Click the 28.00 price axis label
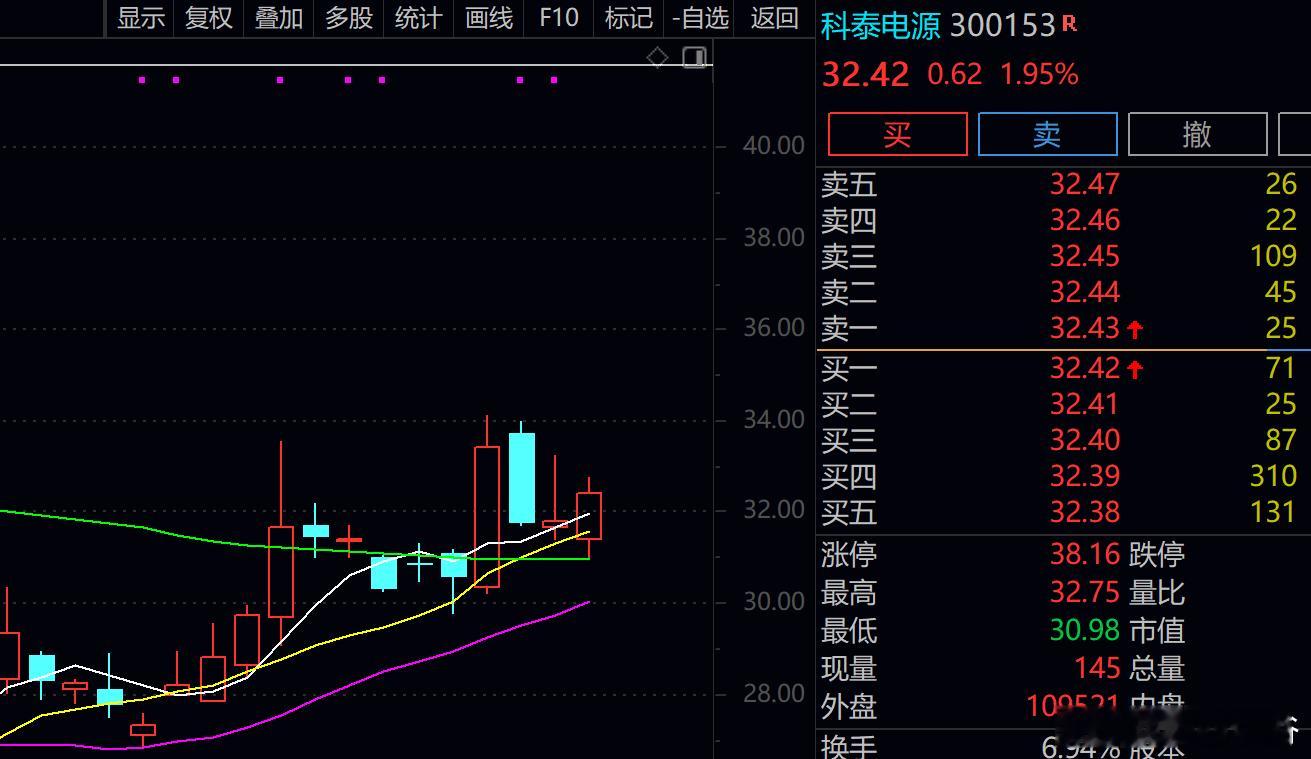 [x=774, y=694]
